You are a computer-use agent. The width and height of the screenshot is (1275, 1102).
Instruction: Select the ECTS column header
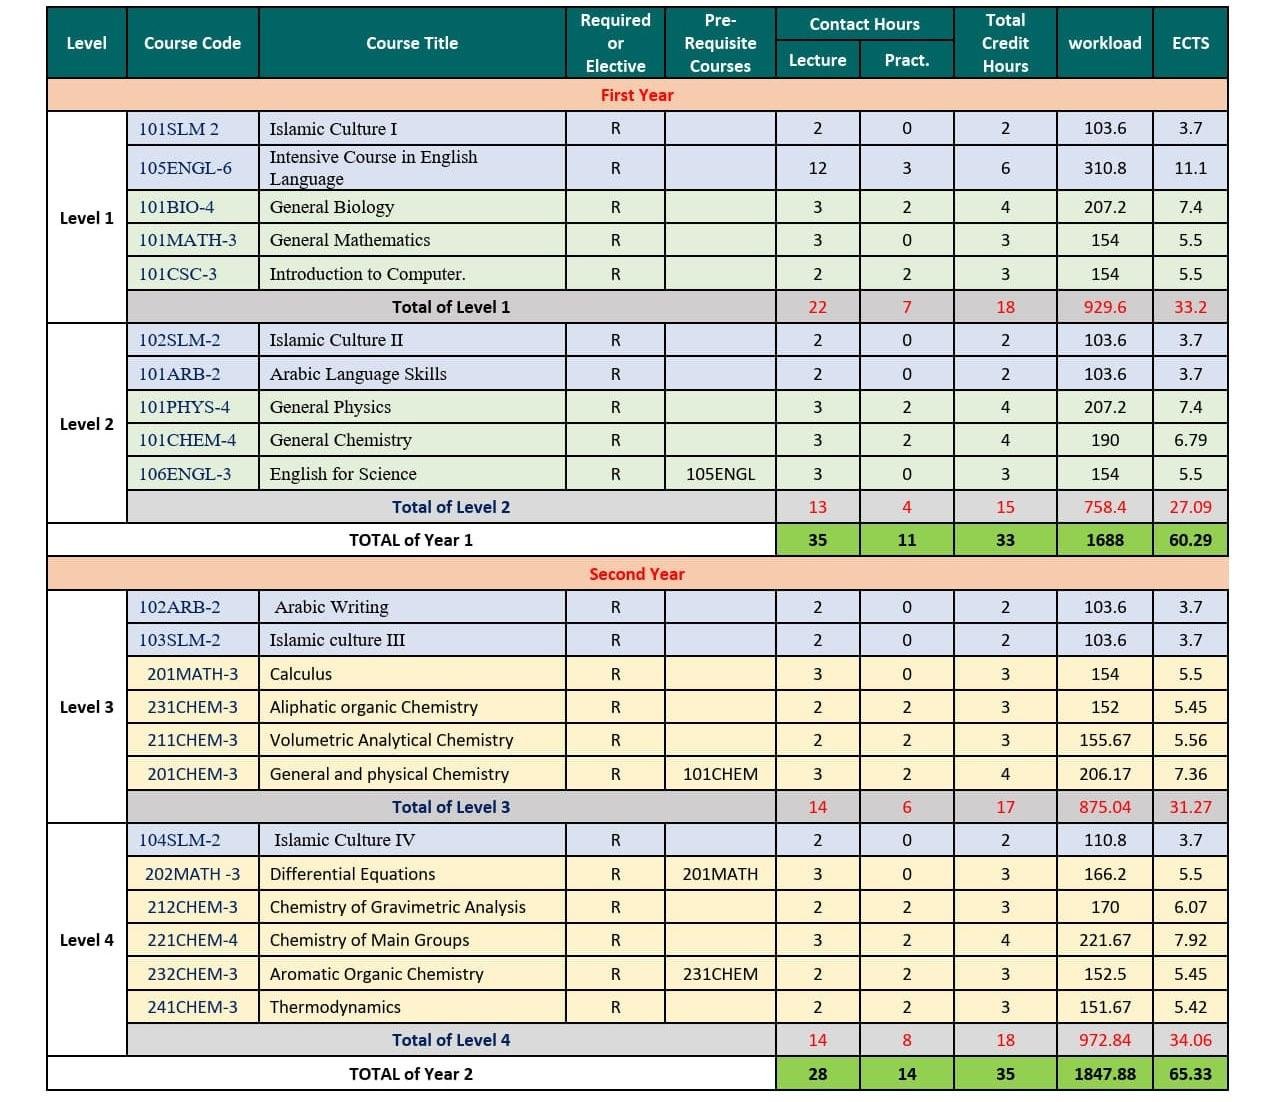(x=1190, y=43)
